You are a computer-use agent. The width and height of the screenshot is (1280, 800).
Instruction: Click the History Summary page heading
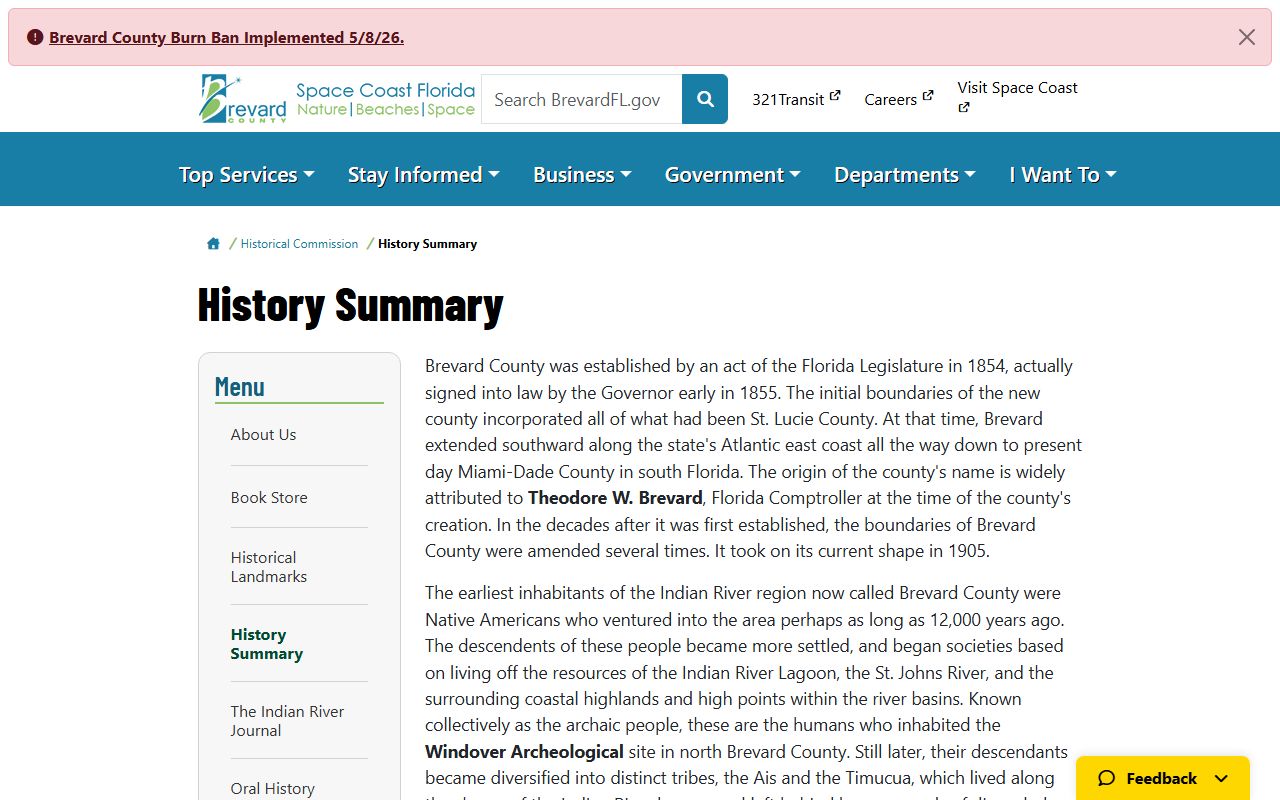tap(350, 305)
